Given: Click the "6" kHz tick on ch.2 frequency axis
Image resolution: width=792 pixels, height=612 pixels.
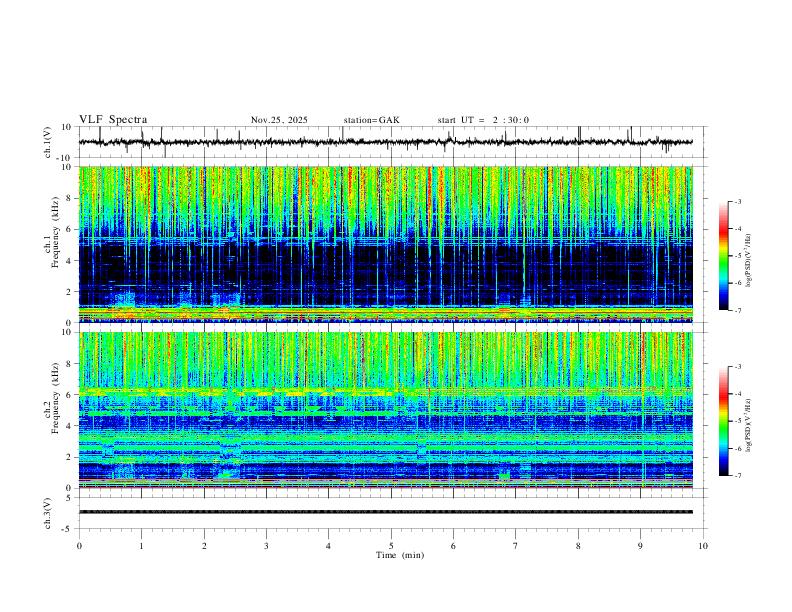Looking at the screenshot, I should 70,395.
